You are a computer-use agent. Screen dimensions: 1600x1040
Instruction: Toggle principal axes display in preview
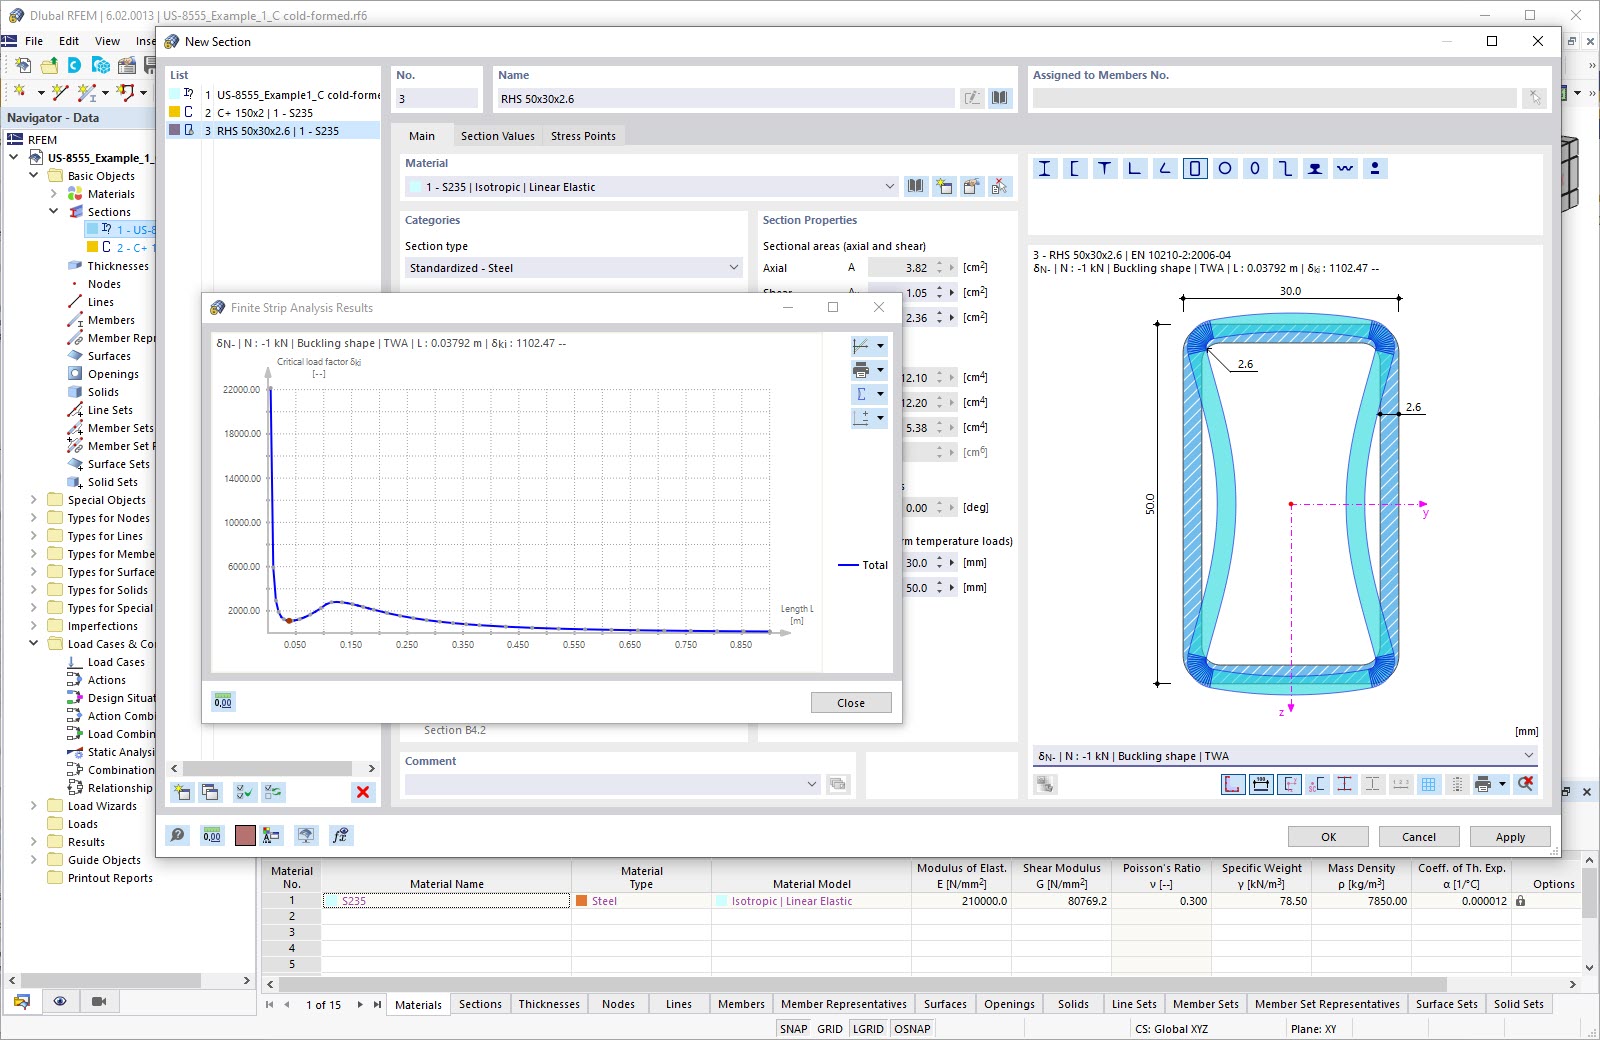1289,784
